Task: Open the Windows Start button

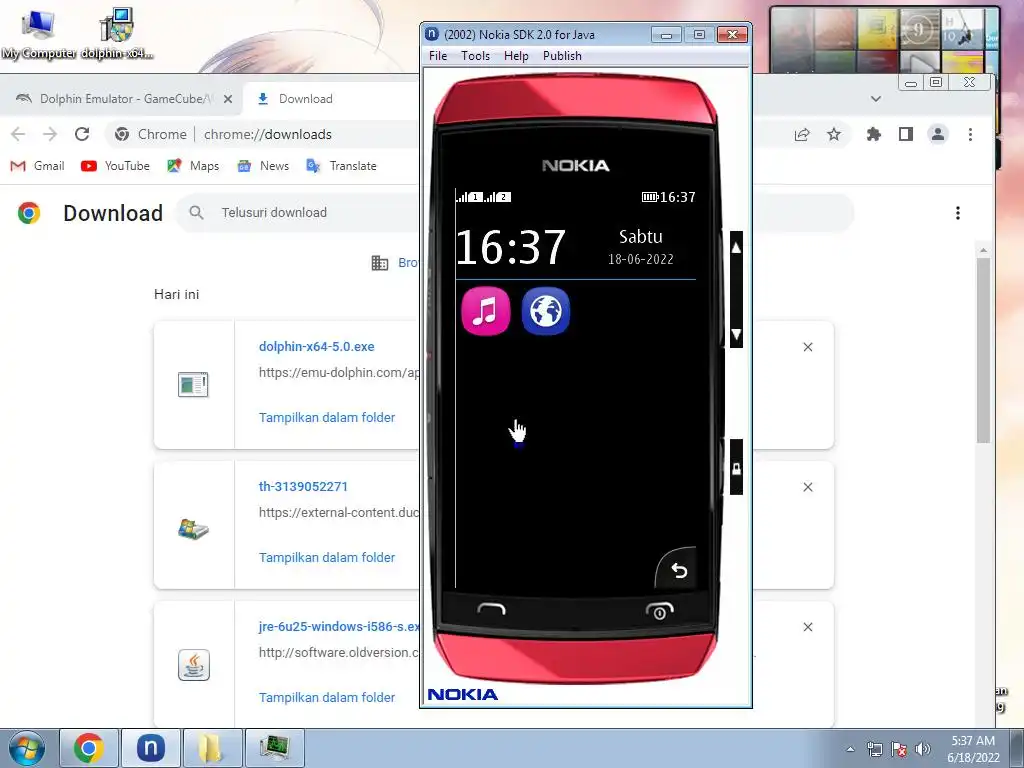Action: click(x=27, y=748)
